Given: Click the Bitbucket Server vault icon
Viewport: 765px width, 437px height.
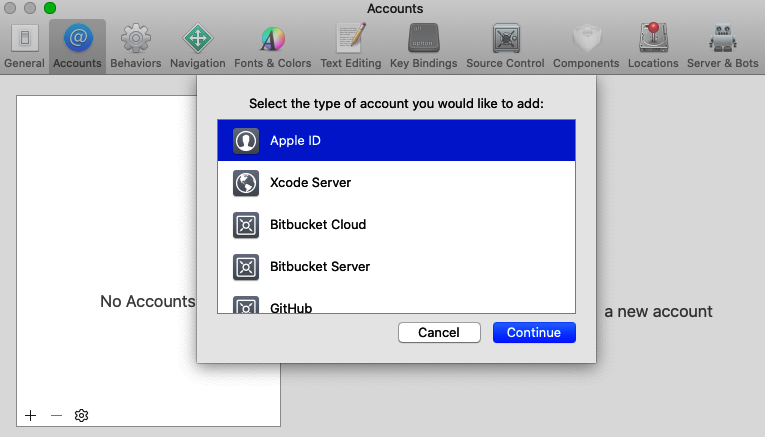Looking at the screenshot, I should [245, 267].
